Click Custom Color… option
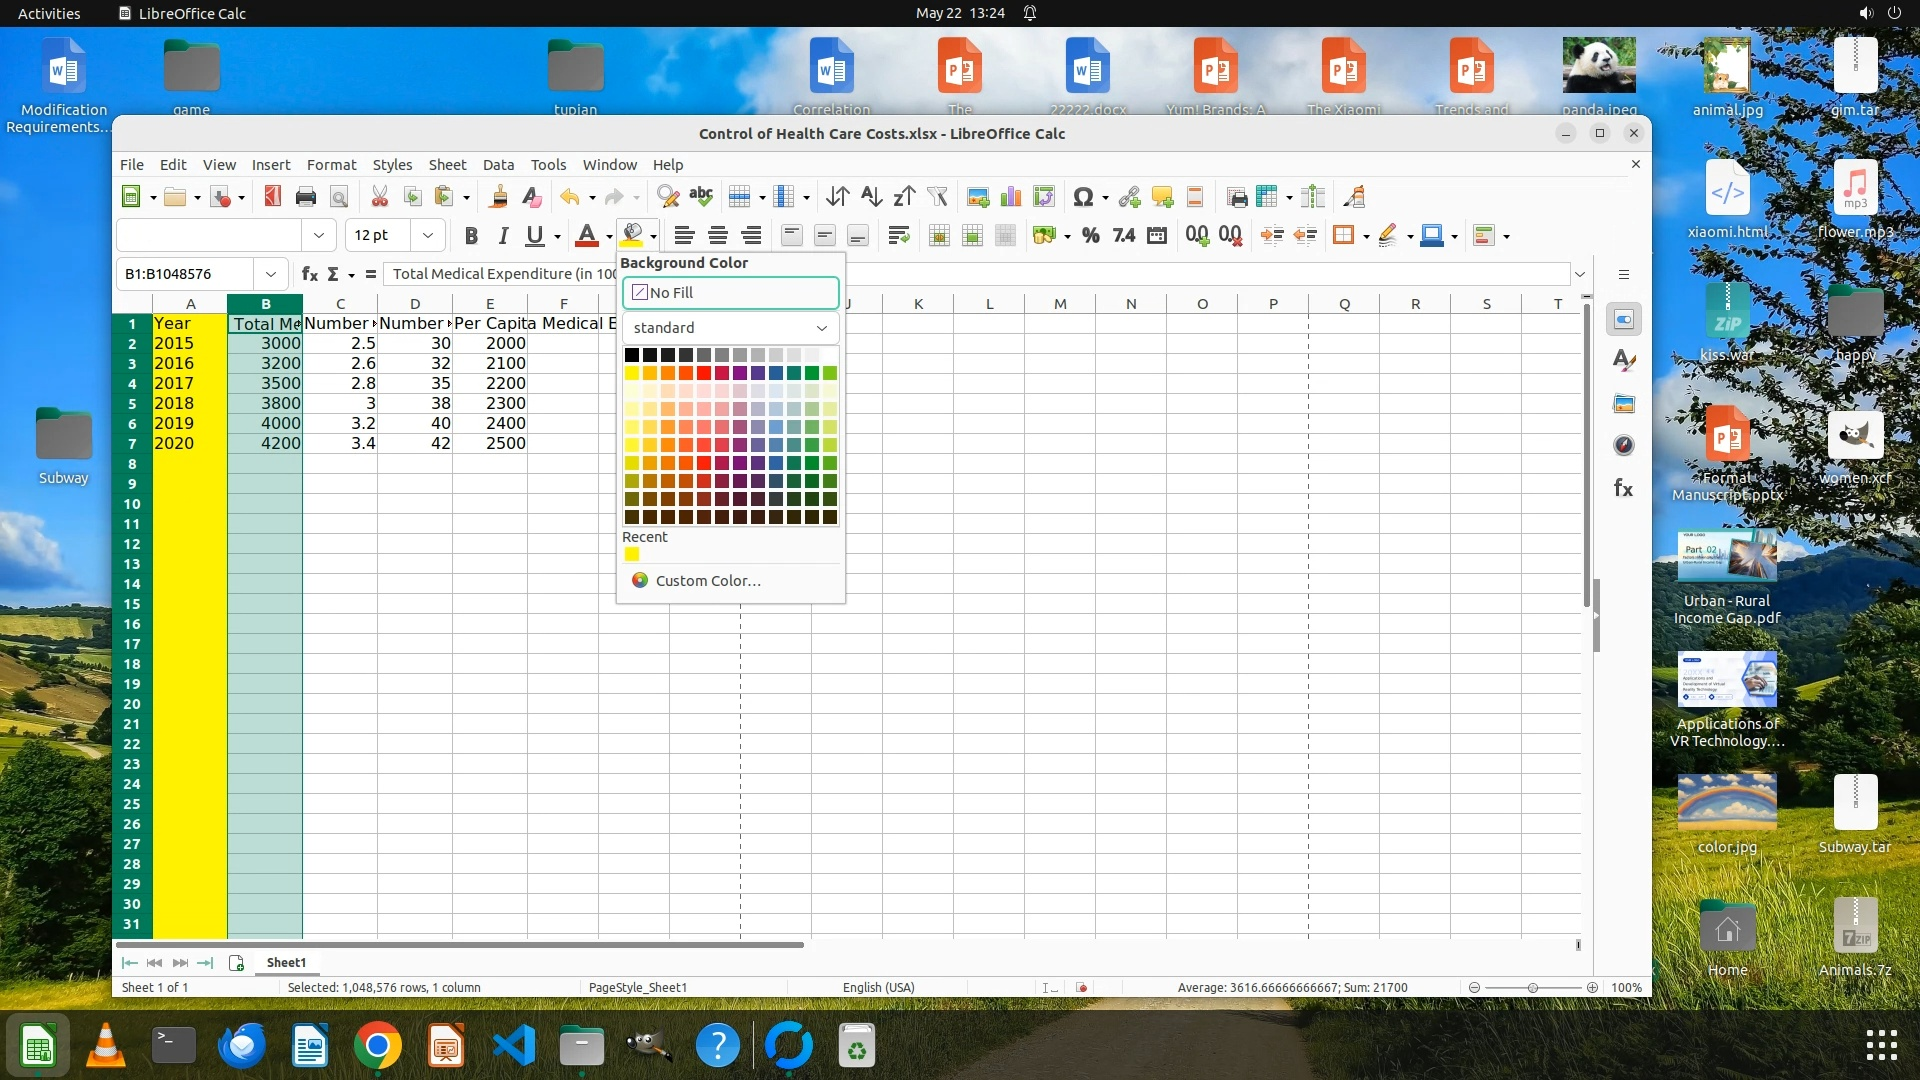 (x=707, y=581)
